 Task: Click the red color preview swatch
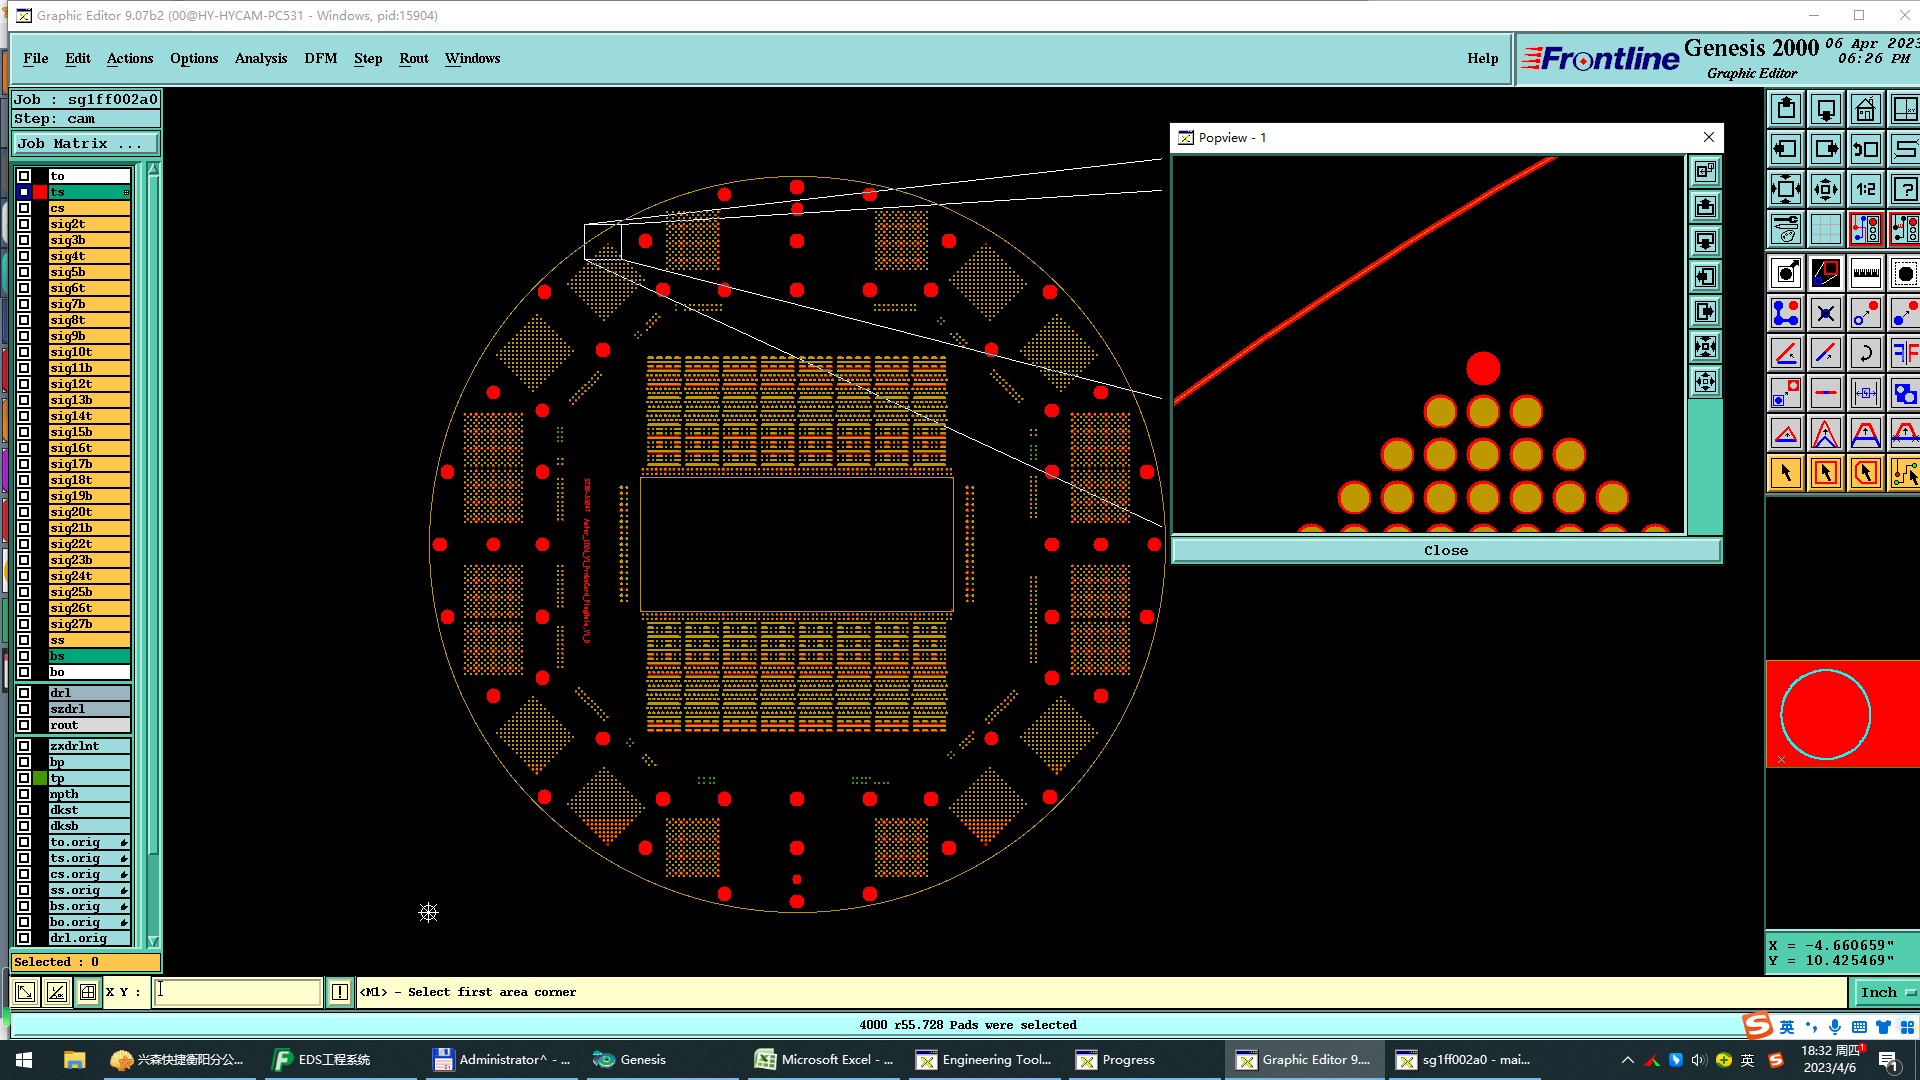tap(1840, 714)
